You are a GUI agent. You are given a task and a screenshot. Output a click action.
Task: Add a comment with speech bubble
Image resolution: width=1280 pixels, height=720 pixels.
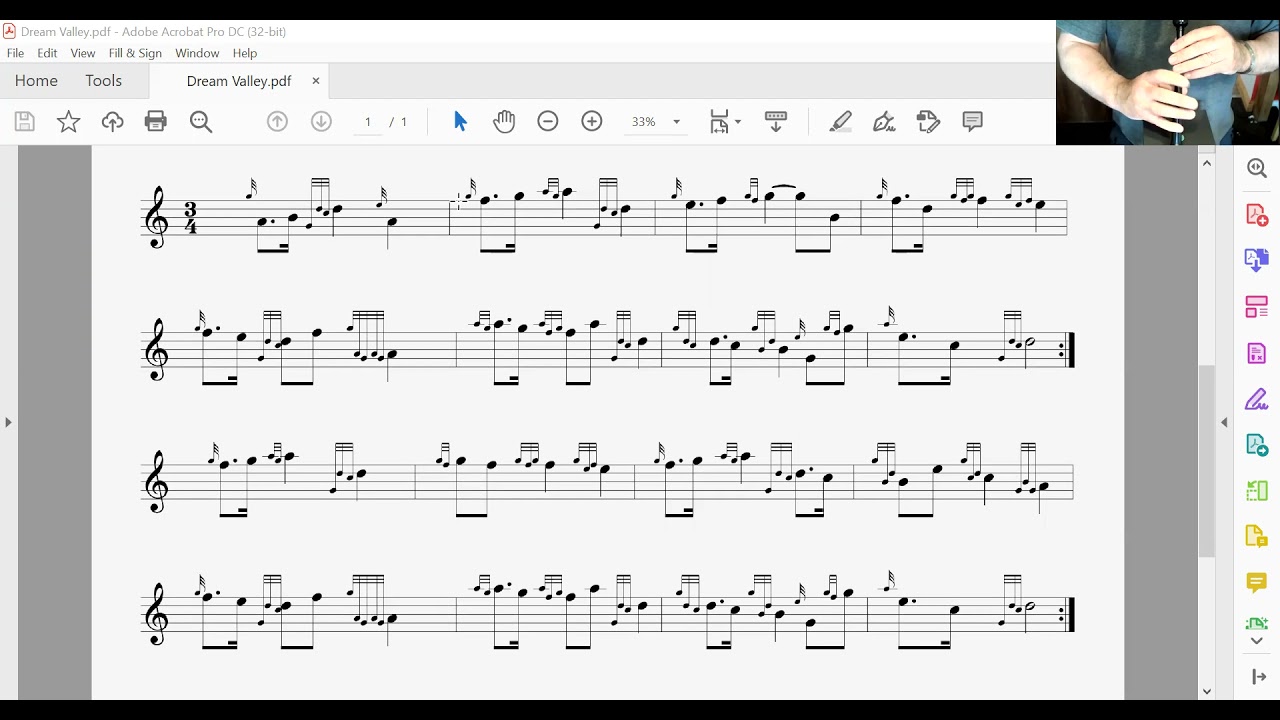[972, 122]
